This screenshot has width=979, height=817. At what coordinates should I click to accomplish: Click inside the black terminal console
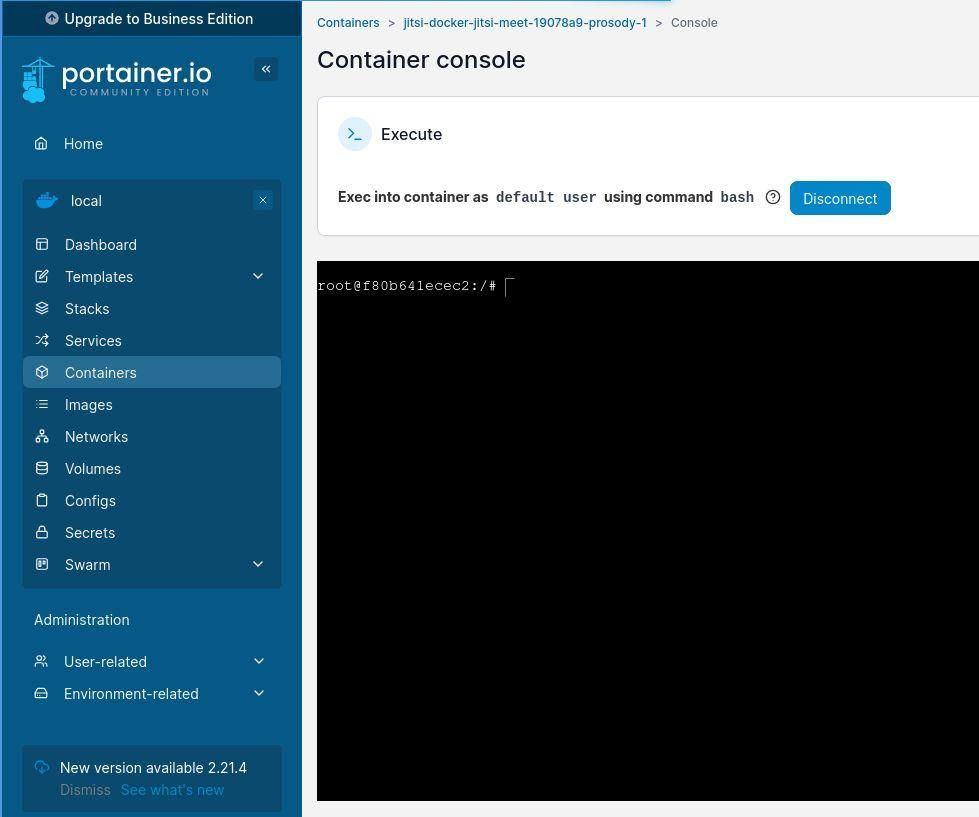pos(647,530)
